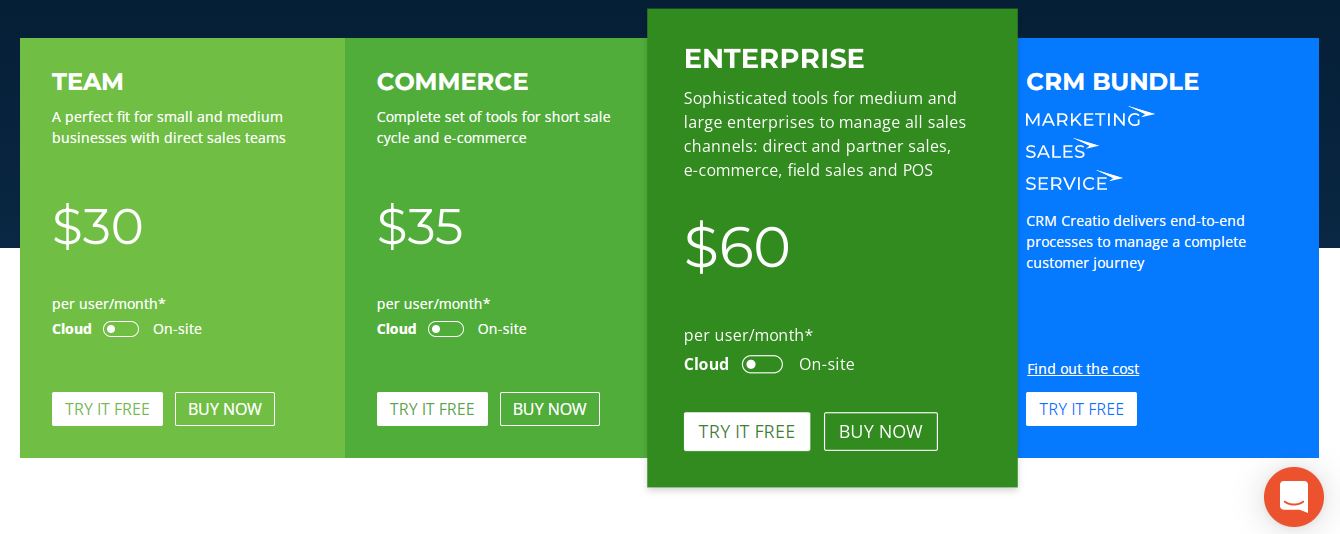Open the Find out the cost link
Viewport: 1340px width, 534px height.
pyautogui.click(x=1083, y=369)
